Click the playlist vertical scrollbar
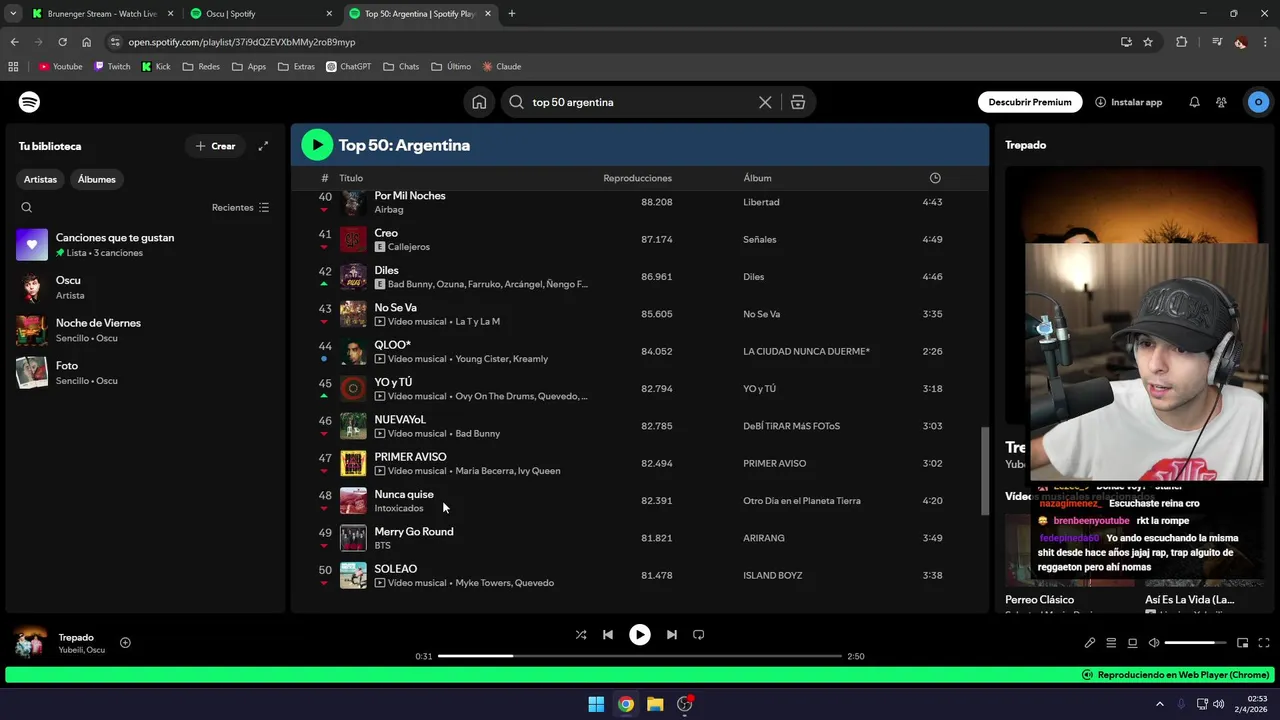 pyautogui.click(x=984, y=470)
